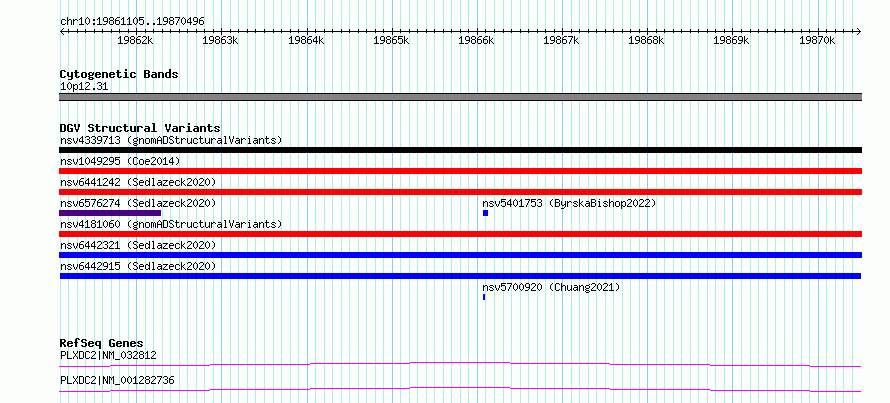Click the RefSeq Genes track title
This screenshot has width=890, height=403.
[x=102, y=343]
